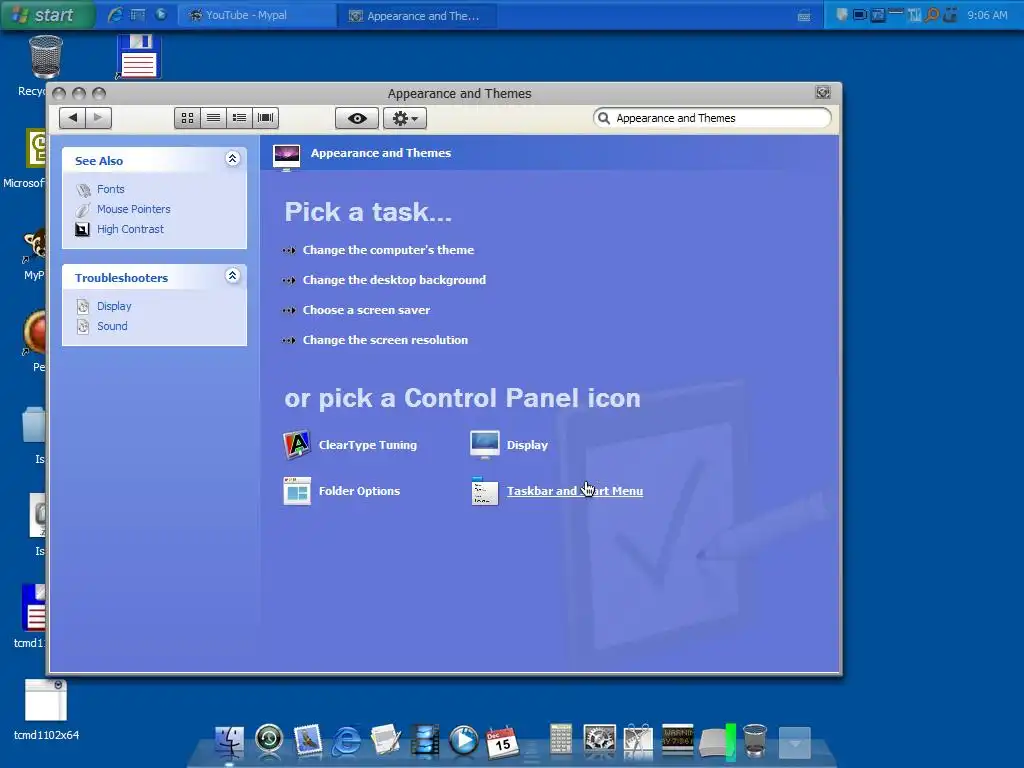Select Choose a screen saver

pos(366,310)
